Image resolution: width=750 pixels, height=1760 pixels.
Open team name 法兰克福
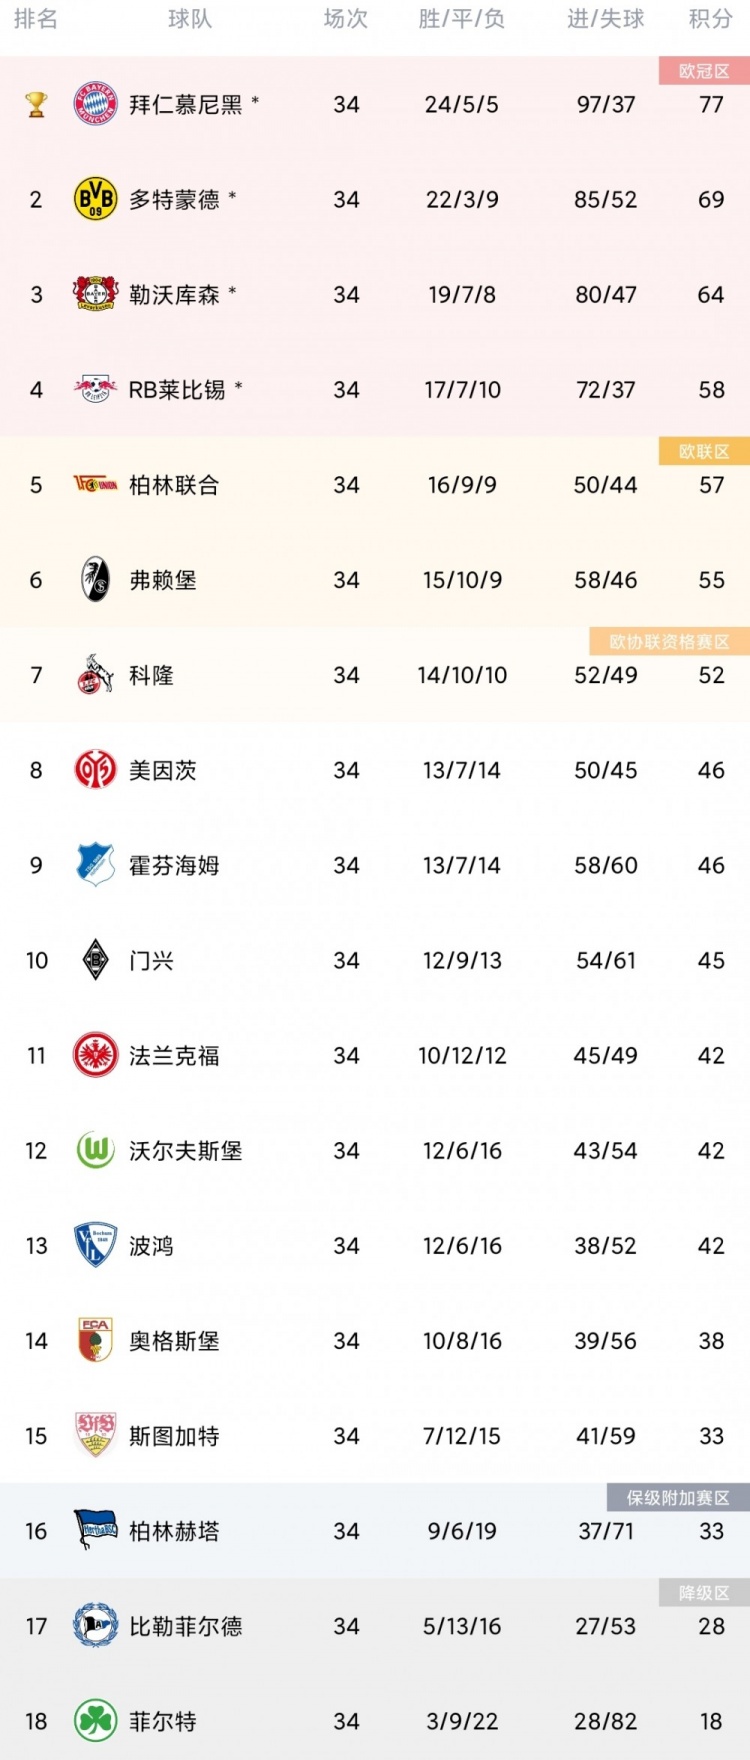click(x=174, y=1056)
